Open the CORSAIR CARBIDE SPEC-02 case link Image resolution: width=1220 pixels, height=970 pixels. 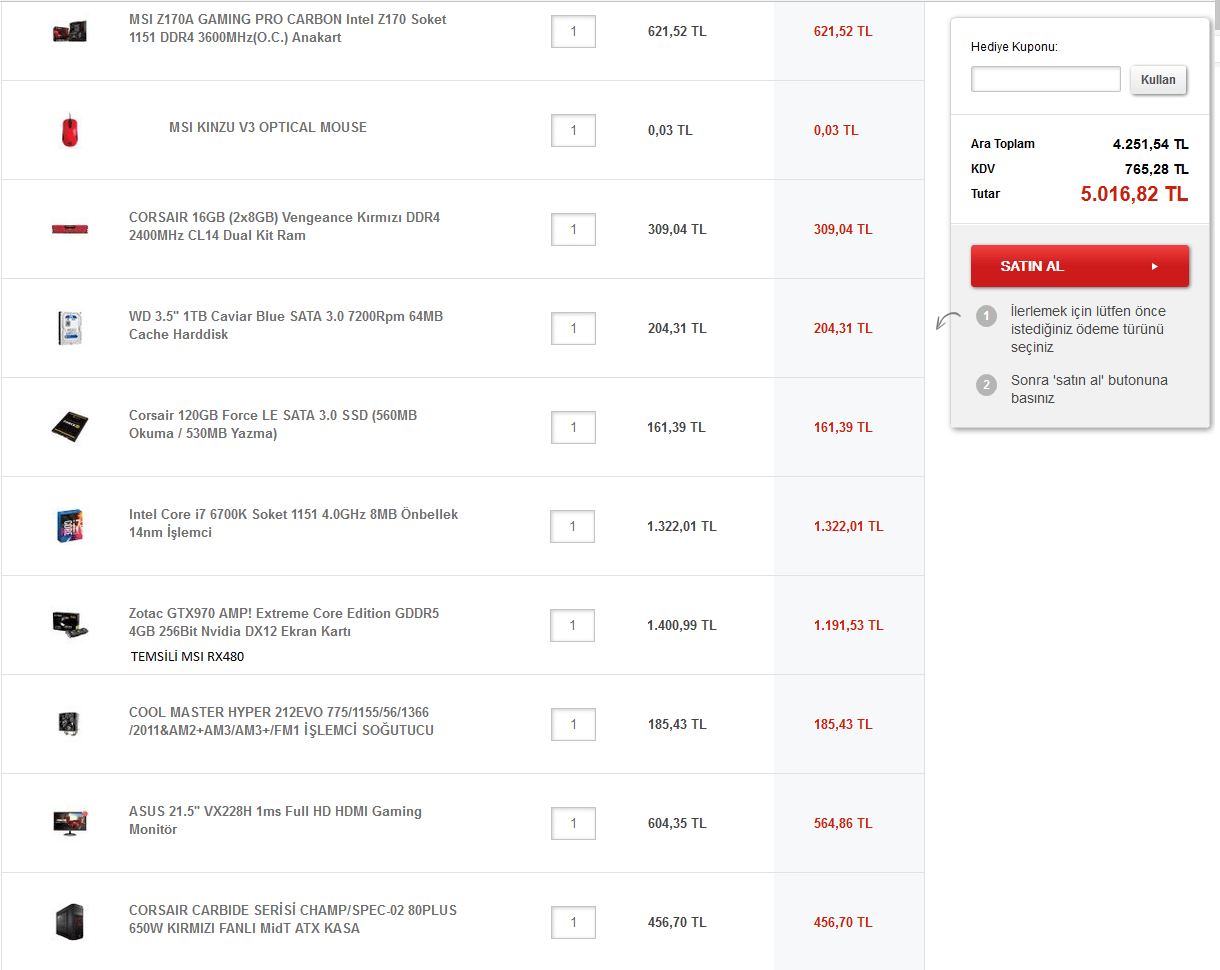coord(293,919)
